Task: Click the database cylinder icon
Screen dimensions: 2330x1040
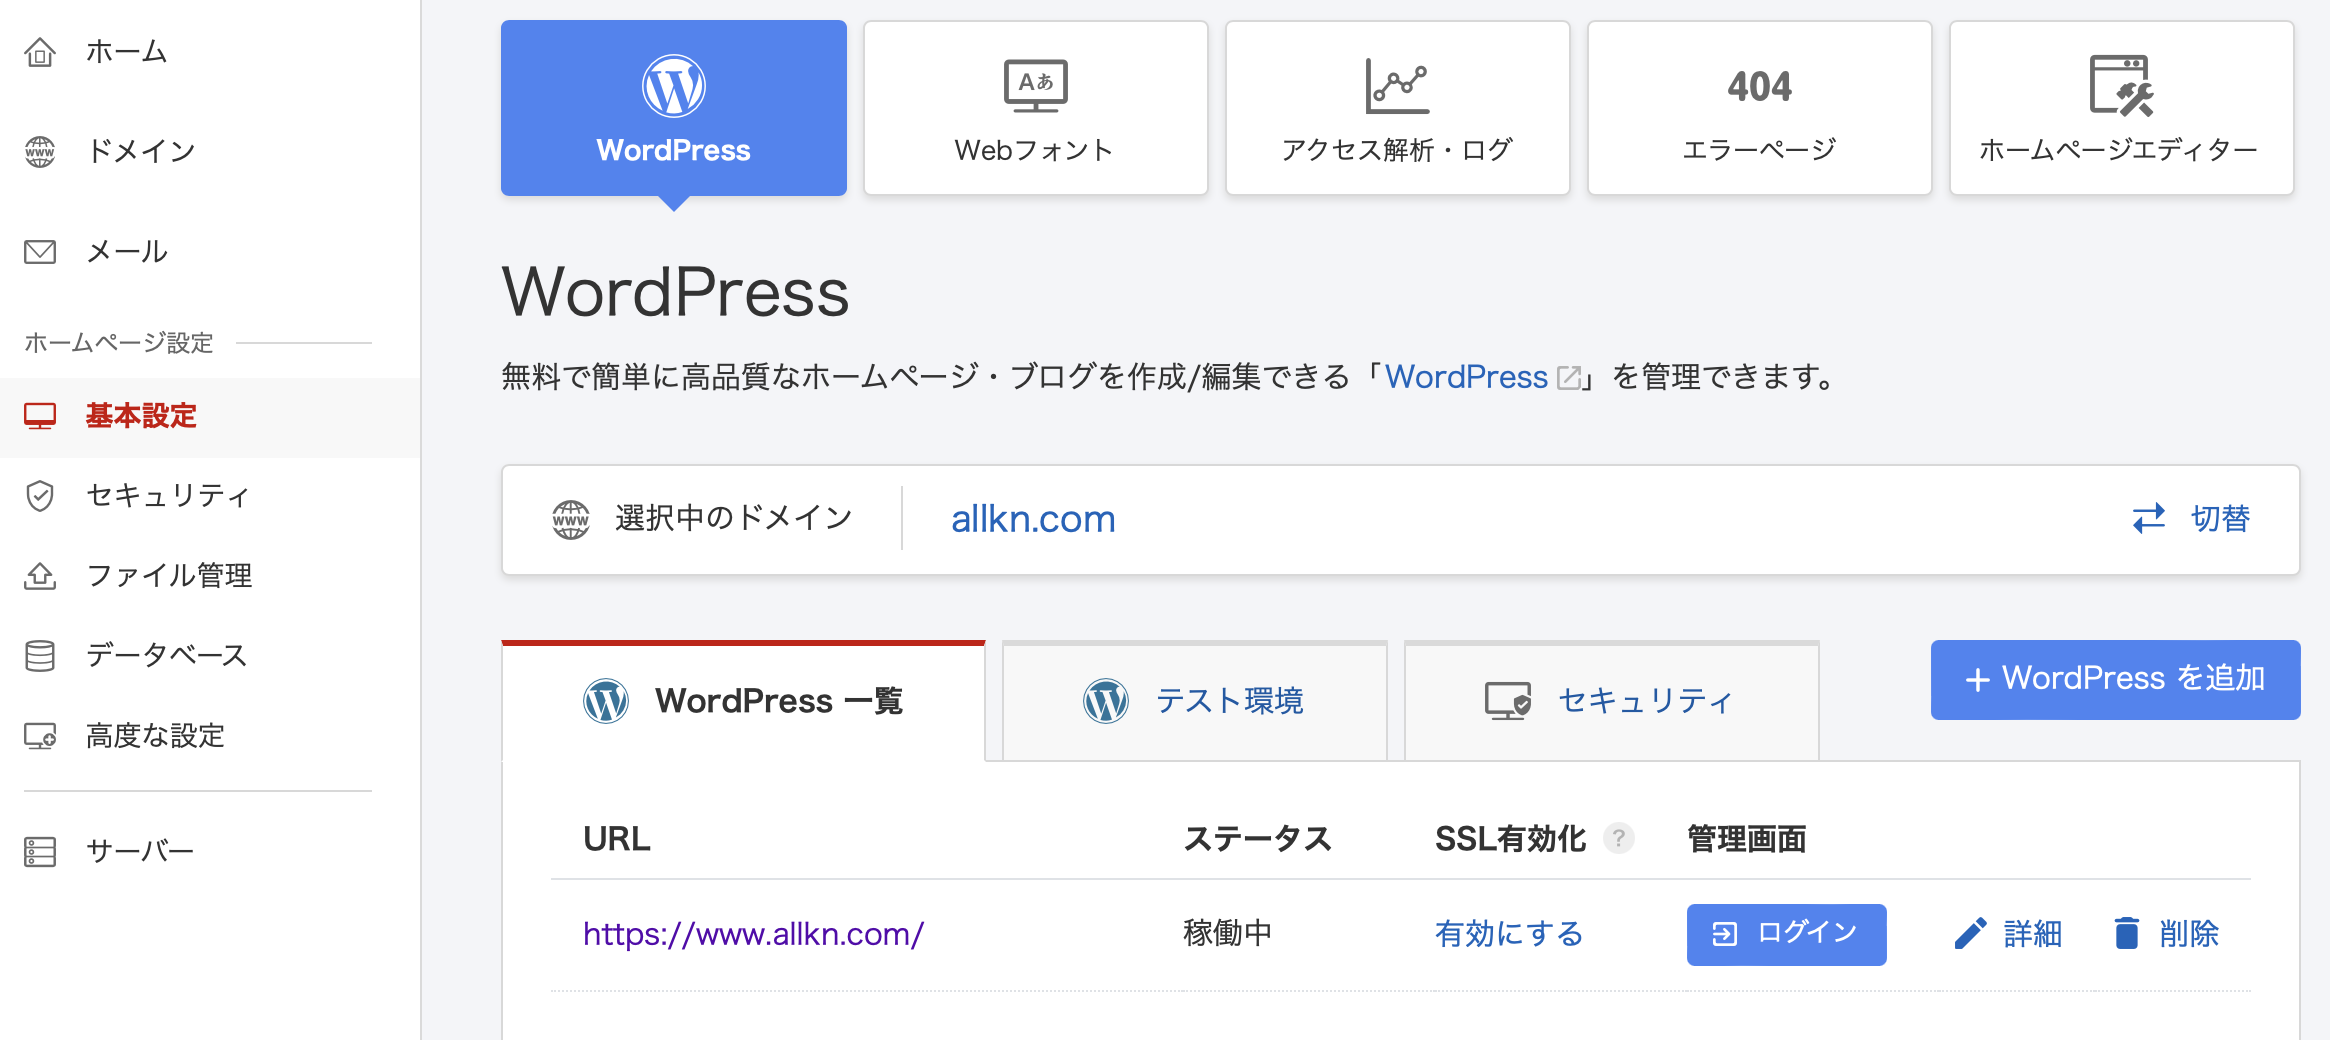Action: (40, 655)
